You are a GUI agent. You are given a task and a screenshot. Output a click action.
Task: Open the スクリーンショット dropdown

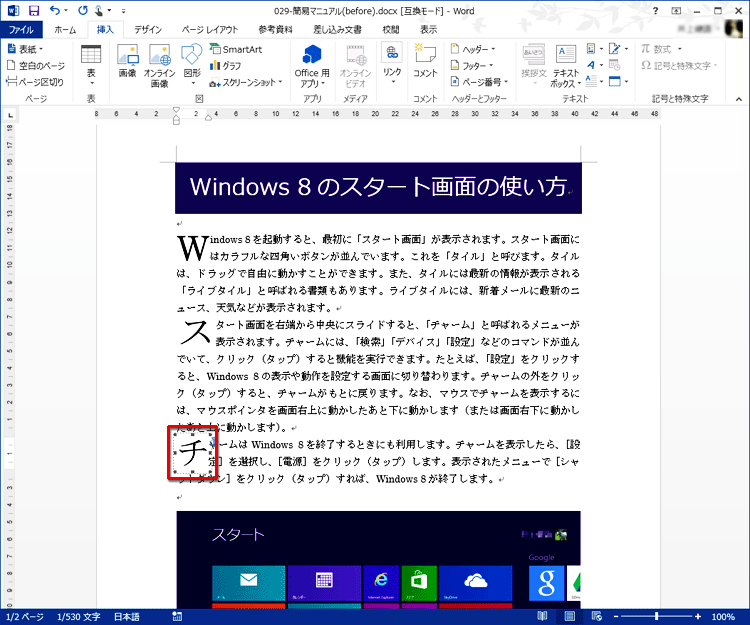tap(246, 82)
